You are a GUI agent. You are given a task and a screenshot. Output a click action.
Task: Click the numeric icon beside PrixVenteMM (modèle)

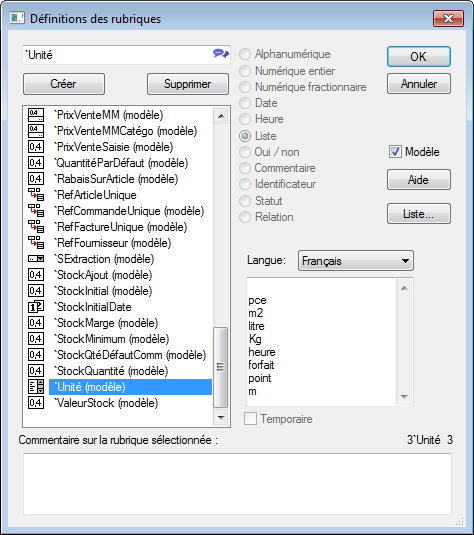coord(36,115)
